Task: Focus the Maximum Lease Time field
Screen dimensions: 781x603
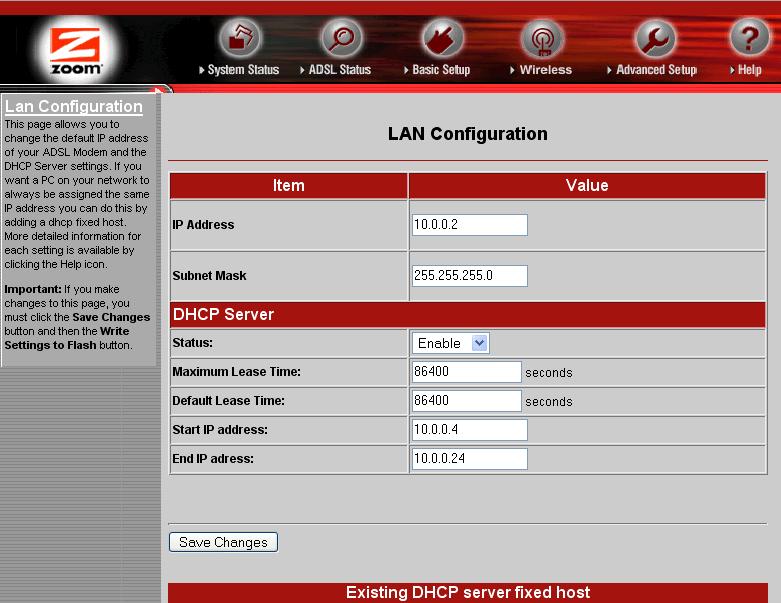Action: pos(467,372)
